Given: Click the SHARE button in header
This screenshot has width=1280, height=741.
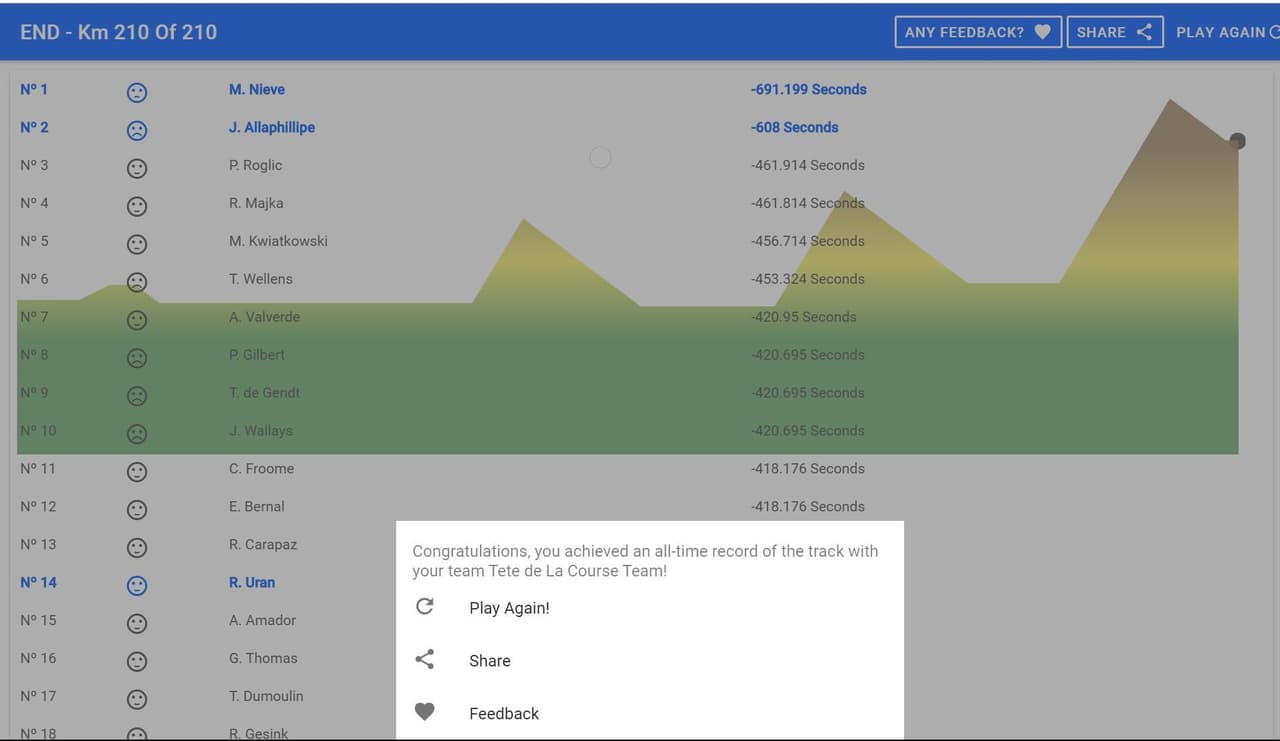Looking at the screenshot, I should [1115, 32].
